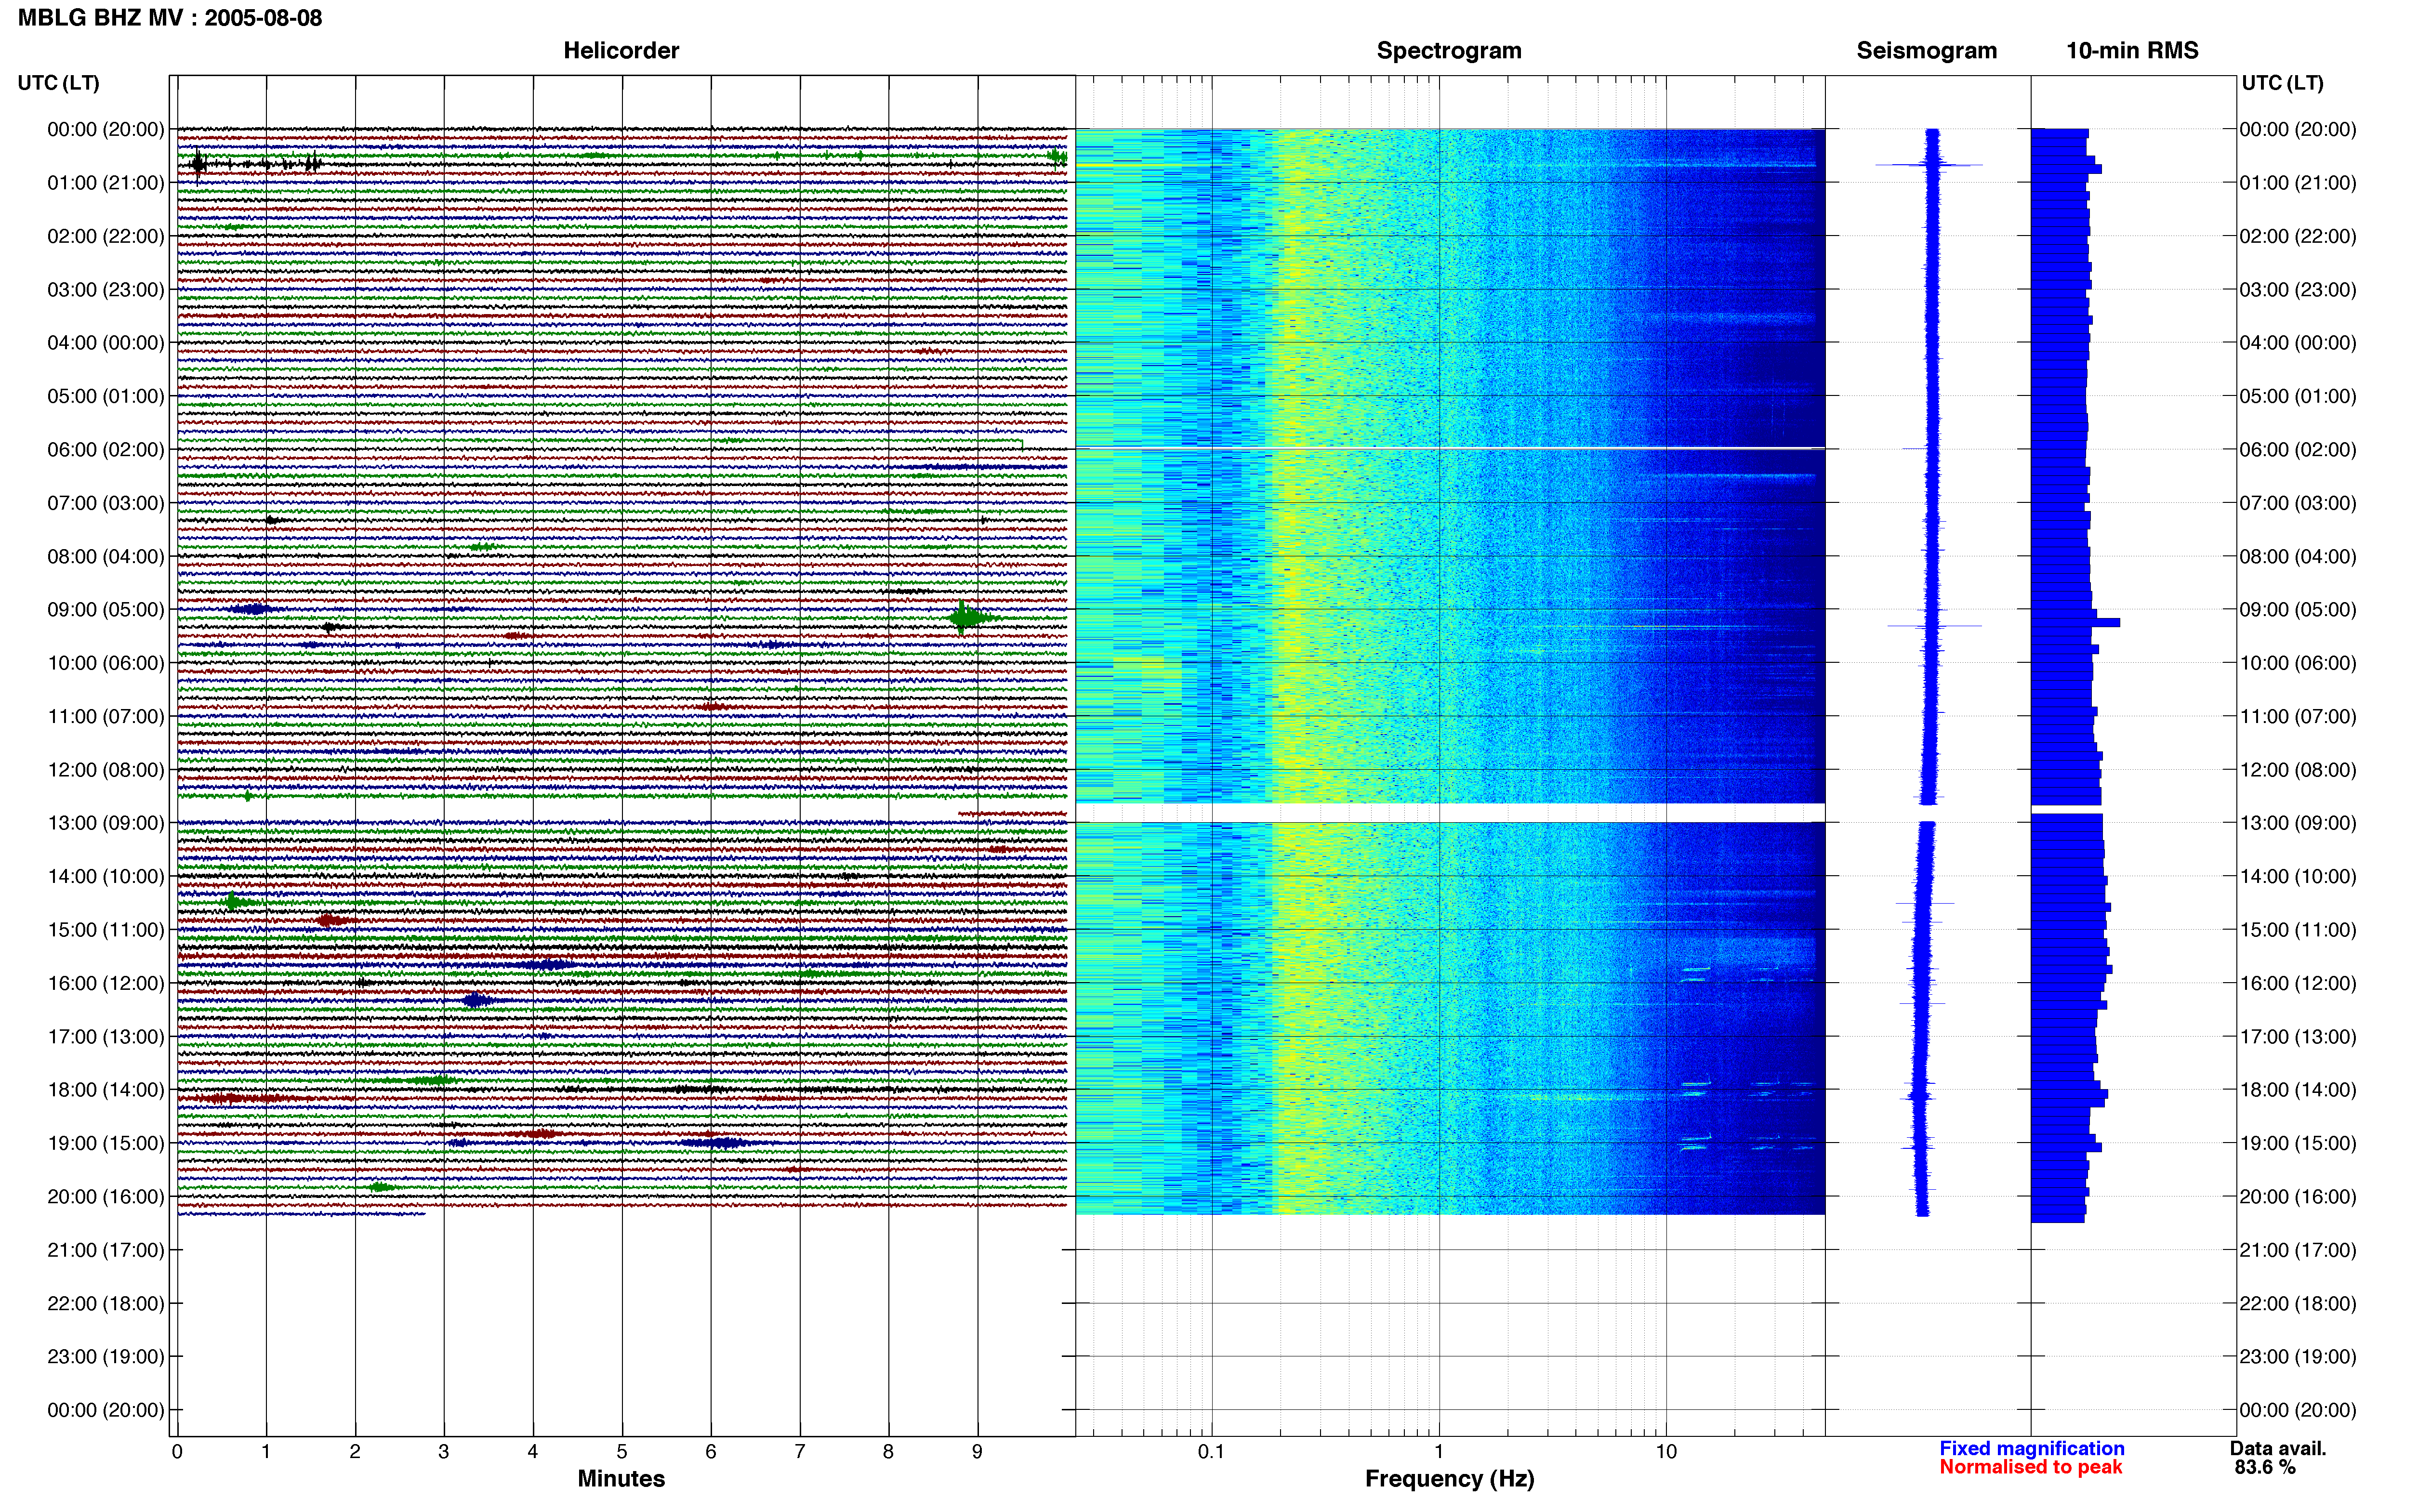Click 05:00 (01:00) on the RMS-side time axis

pos(2298,396)
